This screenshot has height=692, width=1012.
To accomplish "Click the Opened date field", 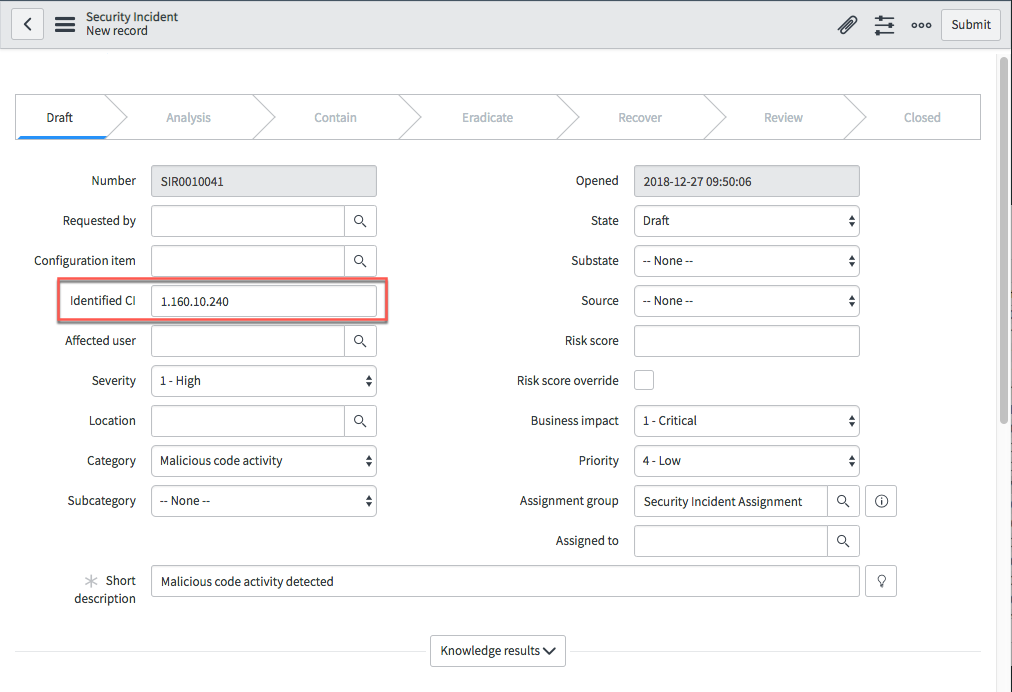I will pos(747,181).
